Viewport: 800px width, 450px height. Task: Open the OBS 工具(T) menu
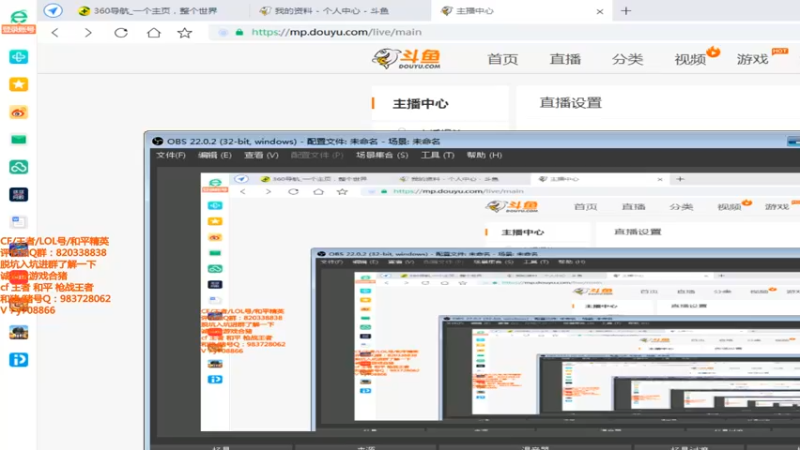[x=437, y=155]
